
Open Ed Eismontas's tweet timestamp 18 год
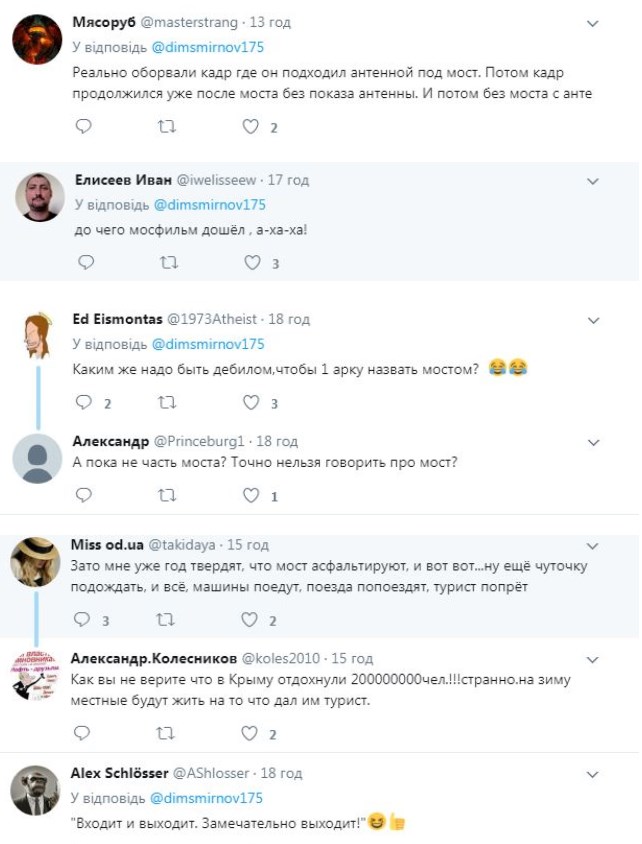tap(290, 319)
